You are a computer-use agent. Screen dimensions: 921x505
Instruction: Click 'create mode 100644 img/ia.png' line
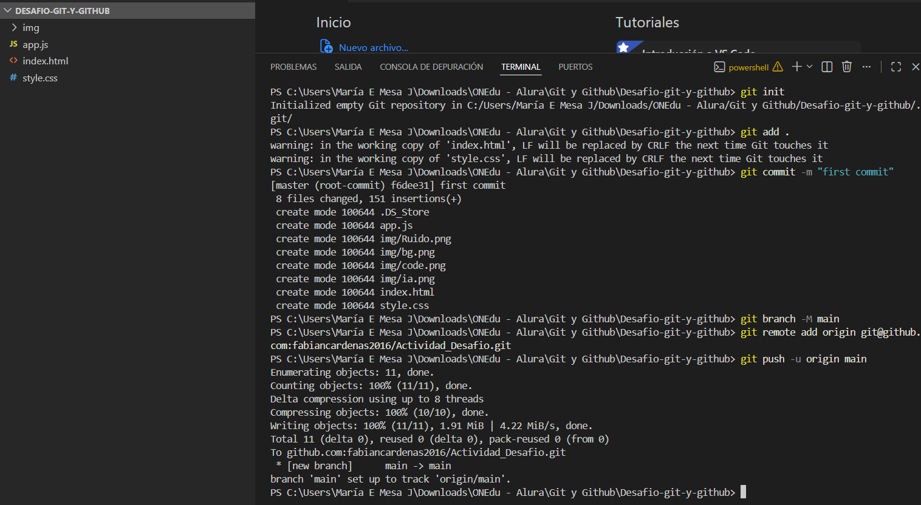click(x=355, y=279)
